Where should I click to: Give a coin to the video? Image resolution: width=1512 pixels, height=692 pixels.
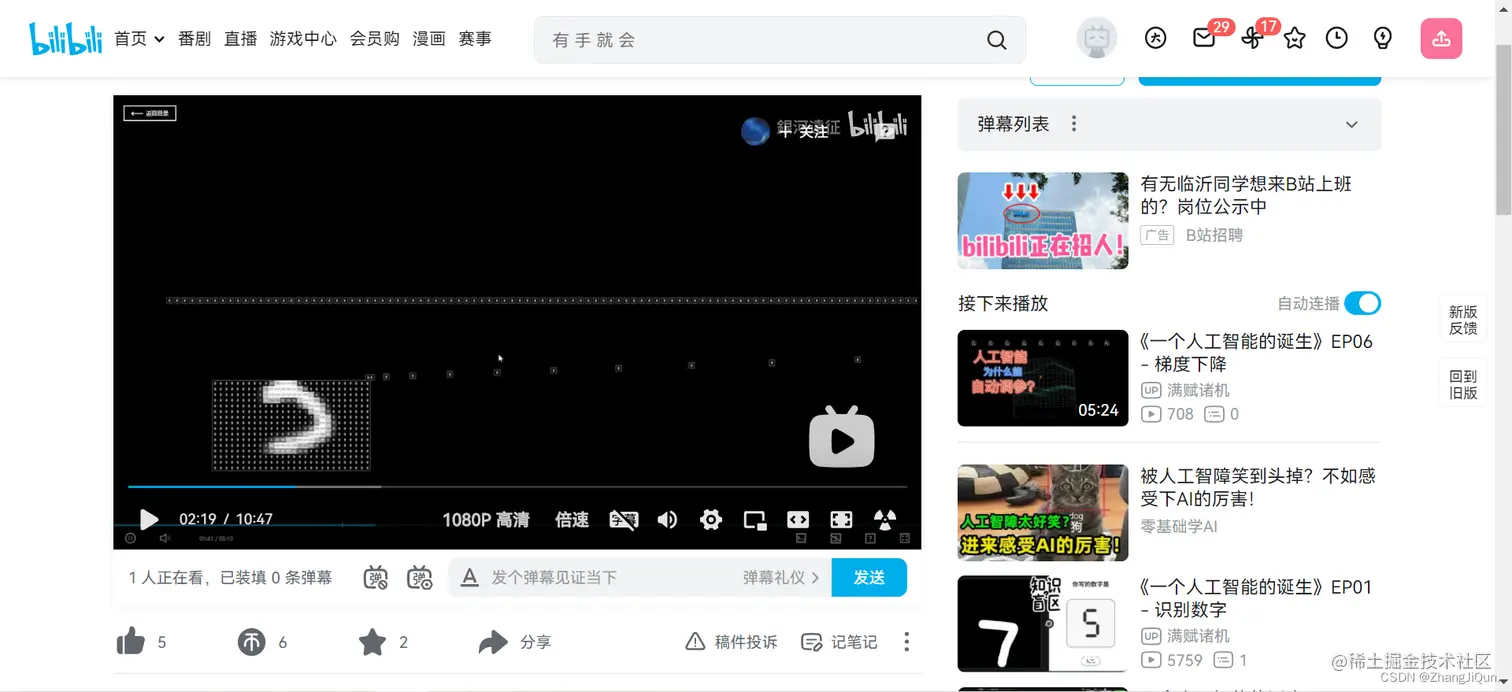[x=251, y=642]
